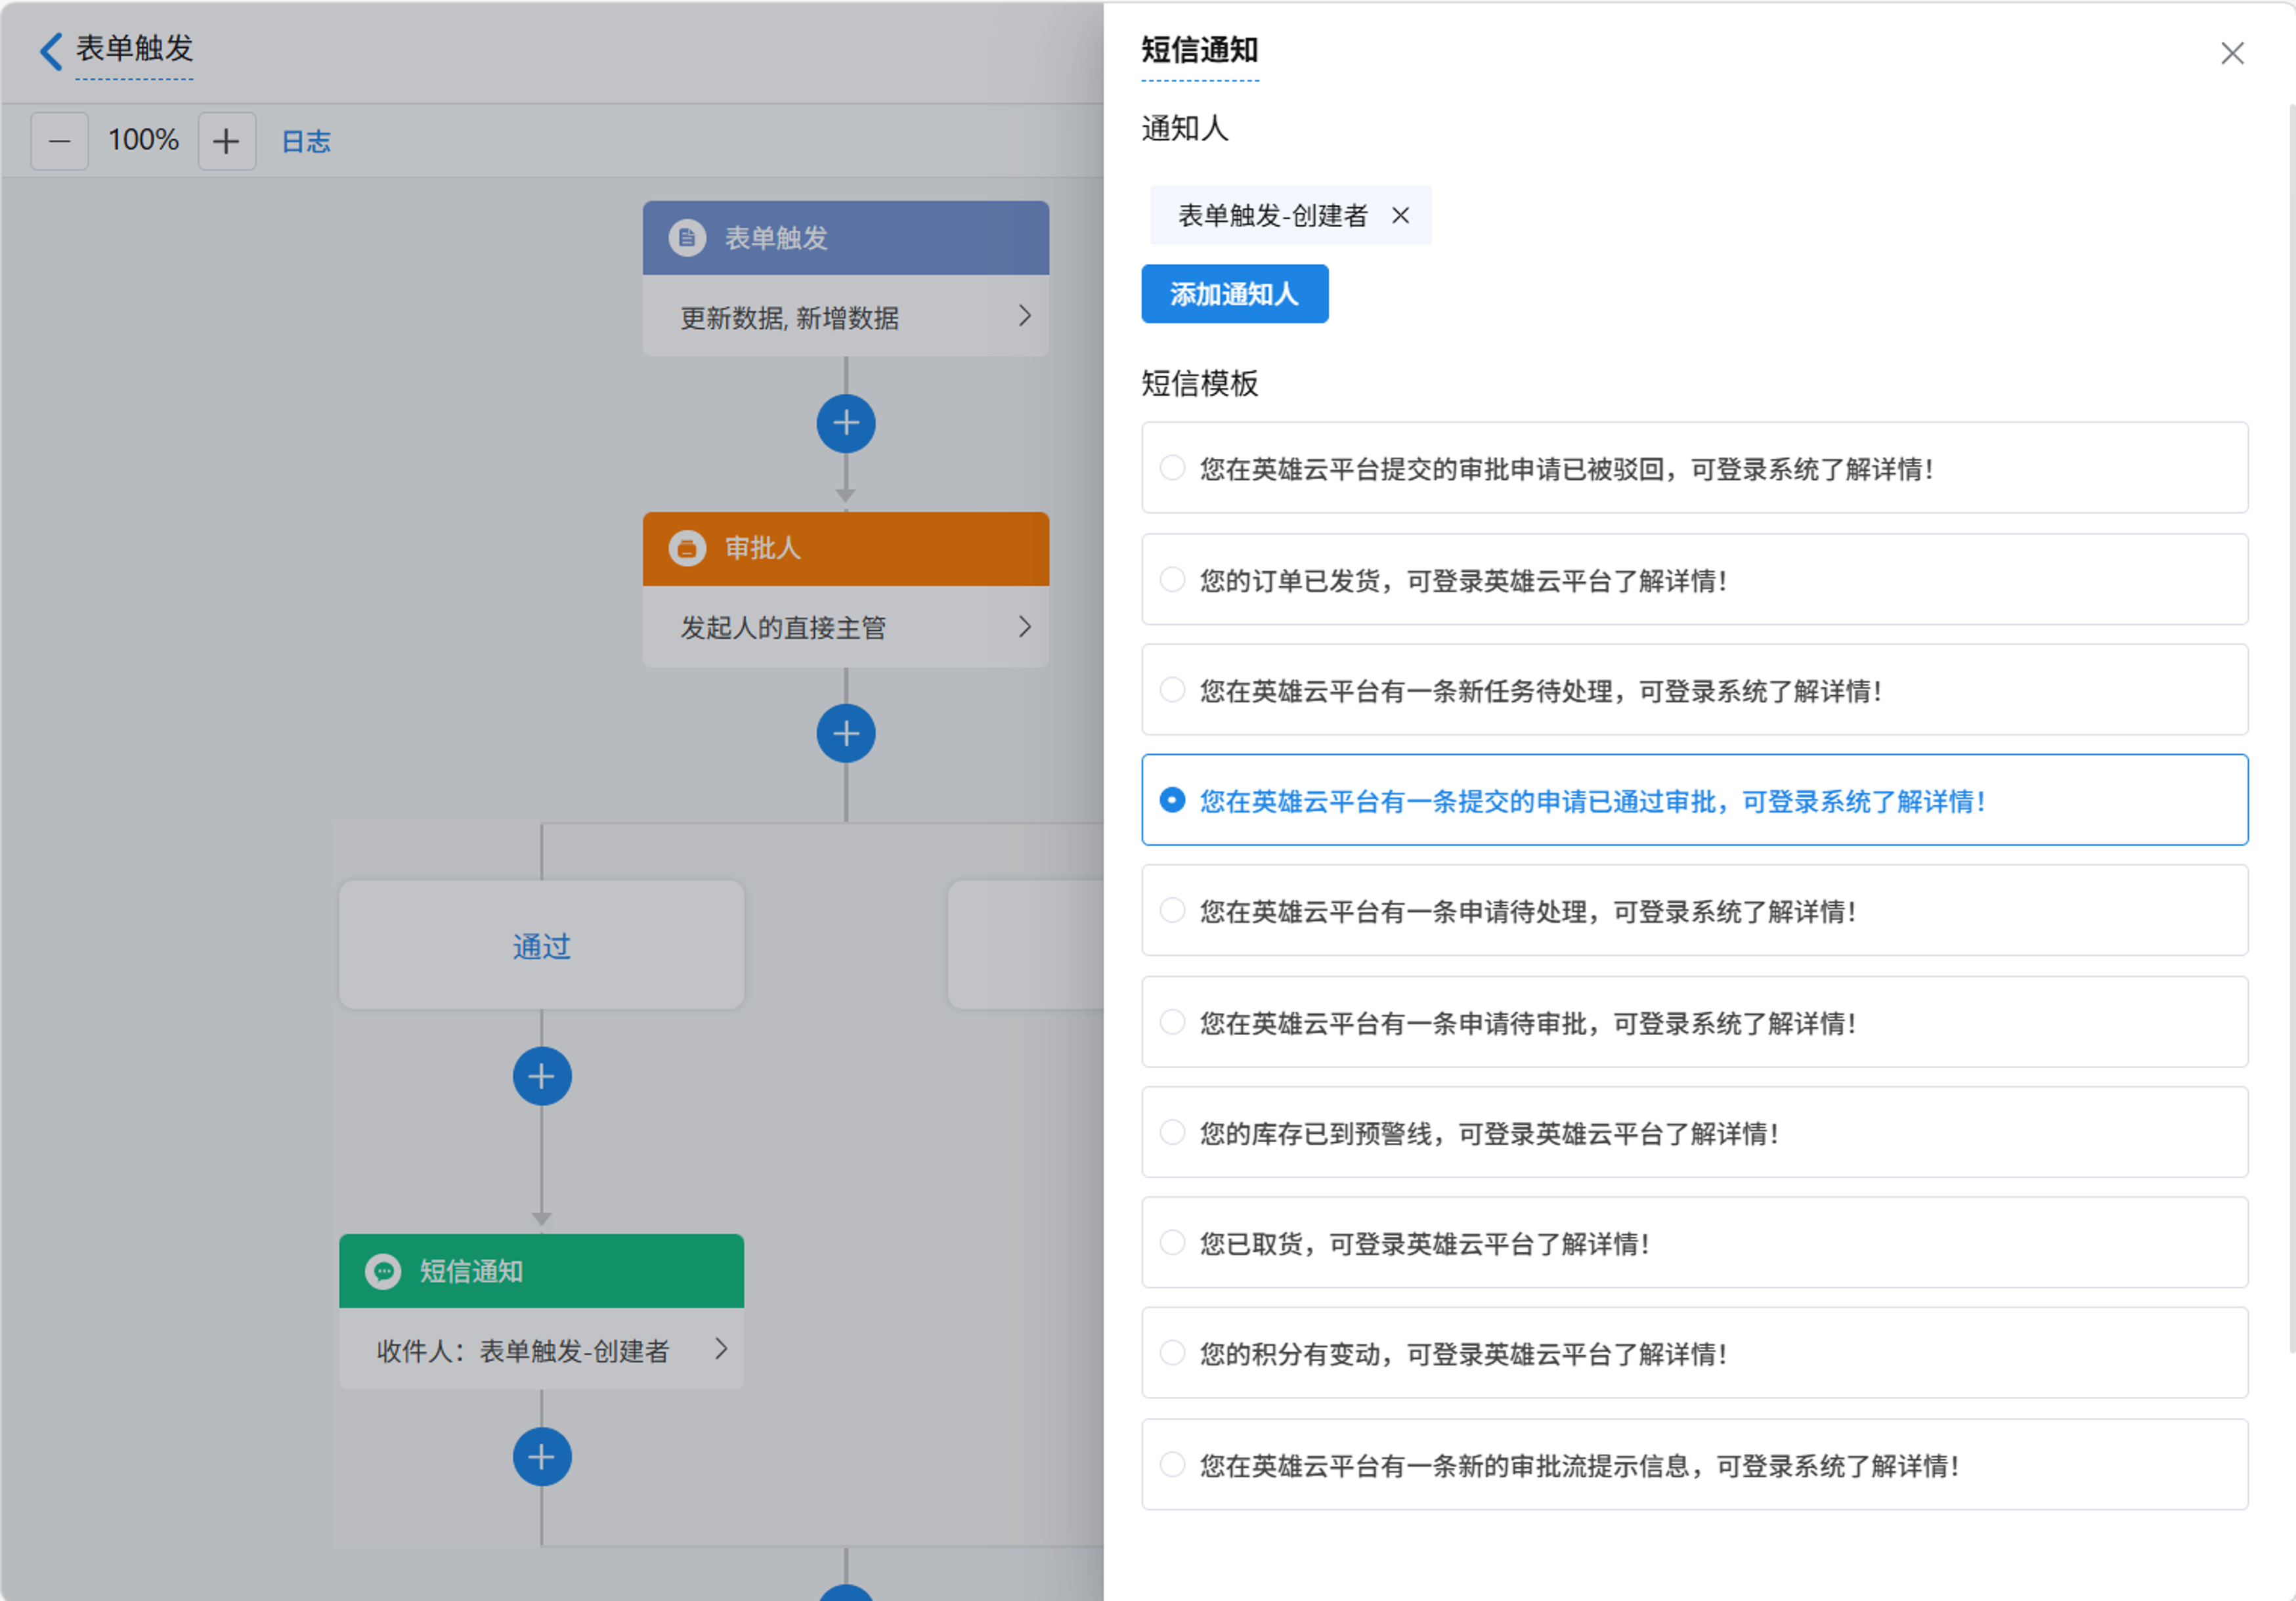Click the 表单触发 node document icon
This screenshot has height=1601, width=2296.
coord(687,238)
